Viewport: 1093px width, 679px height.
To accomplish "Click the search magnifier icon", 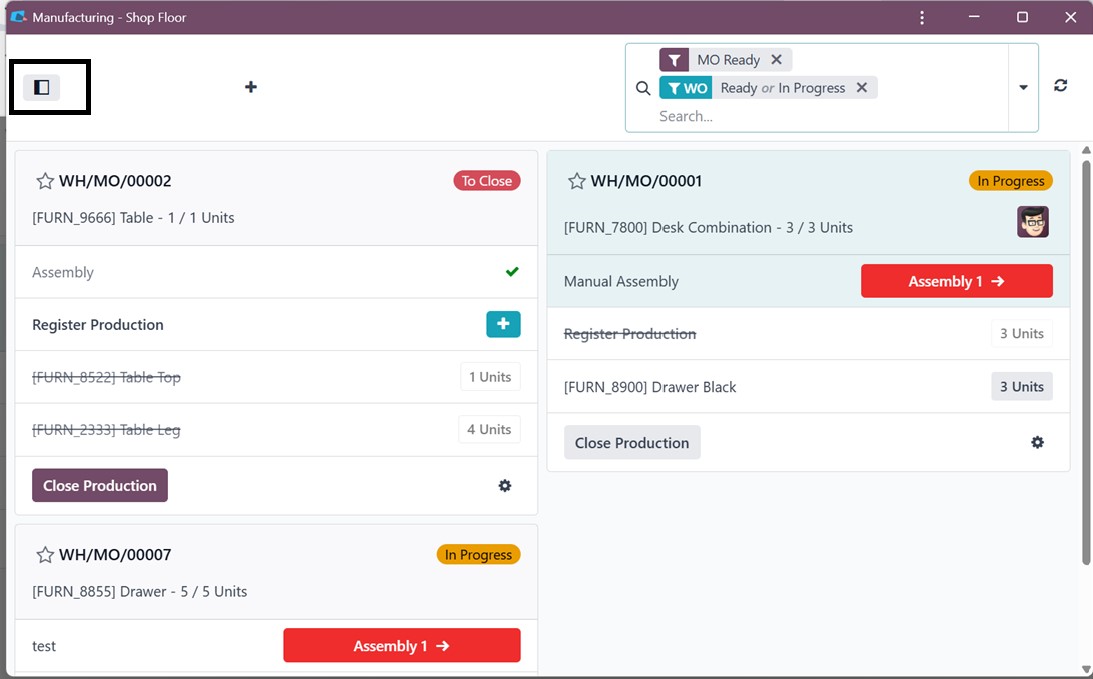I will click(643, 89).
